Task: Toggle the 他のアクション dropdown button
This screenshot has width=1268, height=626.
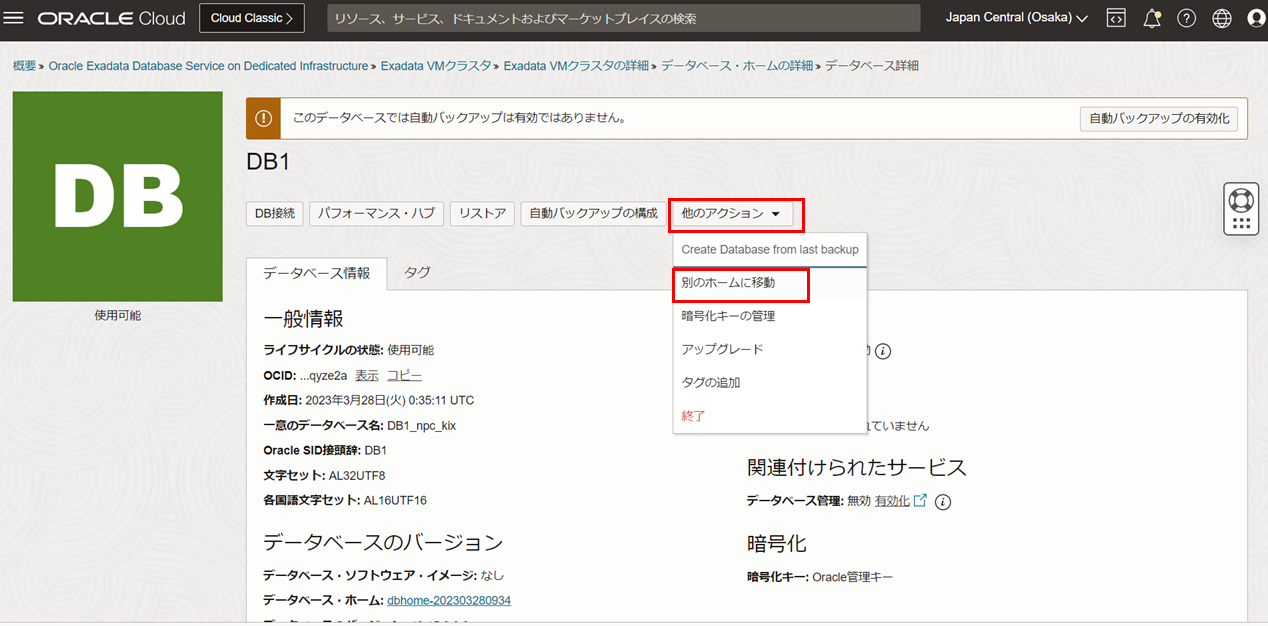Action: tap(736, 214)
